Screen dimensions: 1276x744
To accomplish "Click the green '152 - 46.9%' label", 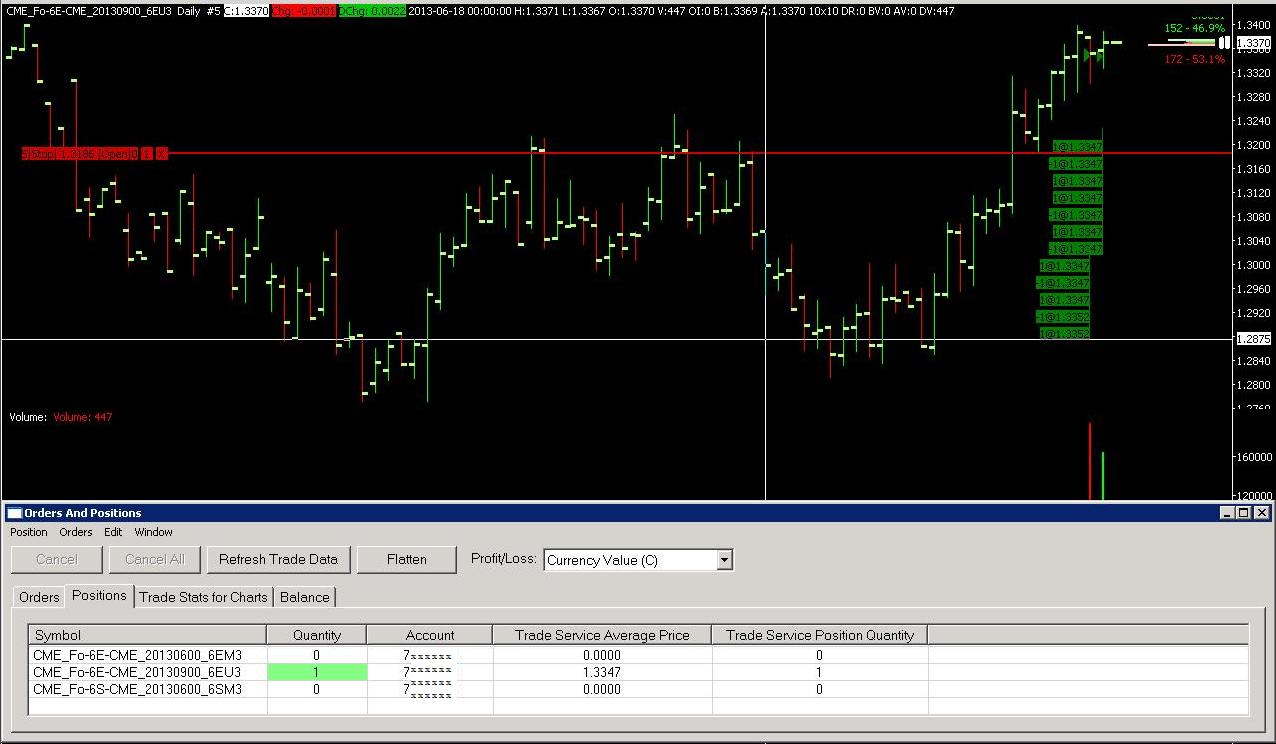I will 1194,28.
